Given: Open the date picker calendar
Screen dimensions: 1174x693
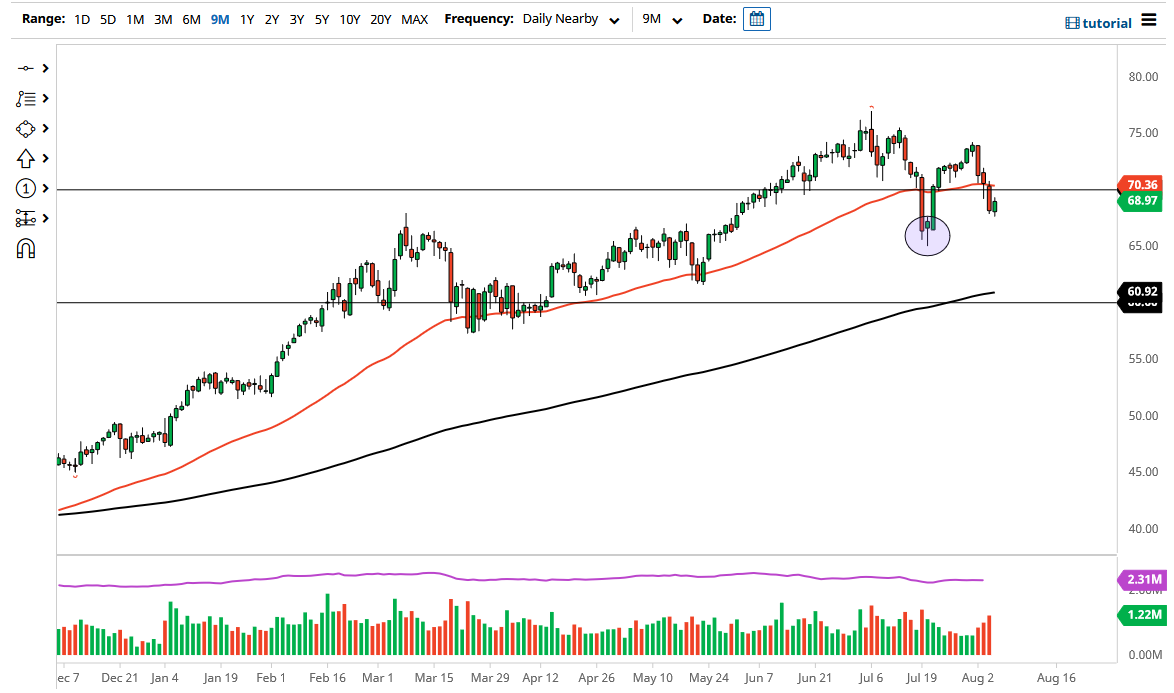Looking at the screenshot, I should click(x=757, y=19).
